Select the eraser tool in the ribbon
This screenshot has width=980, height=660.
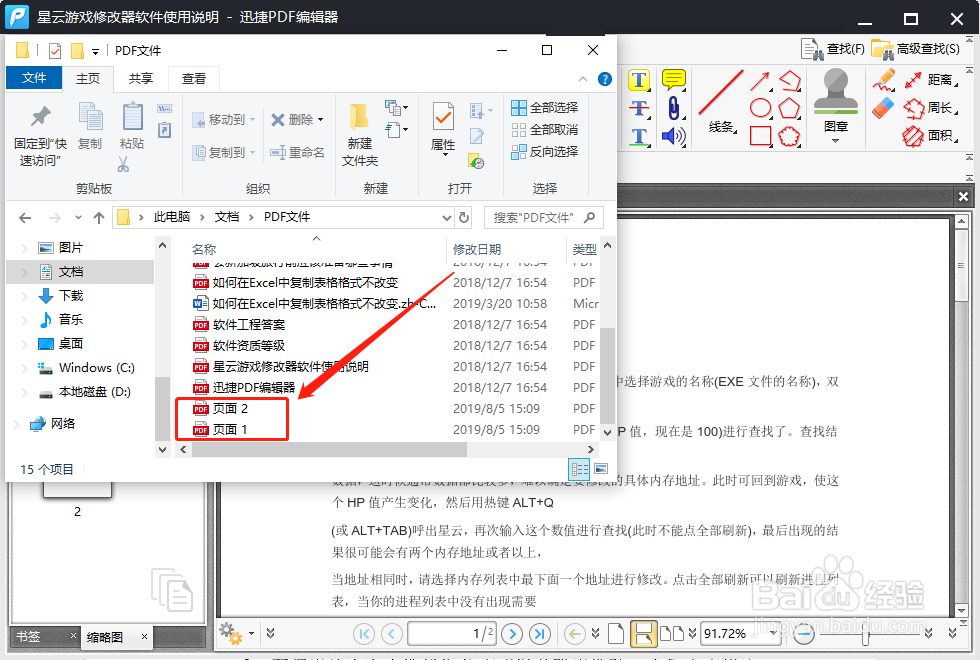[x=882, y=107]
